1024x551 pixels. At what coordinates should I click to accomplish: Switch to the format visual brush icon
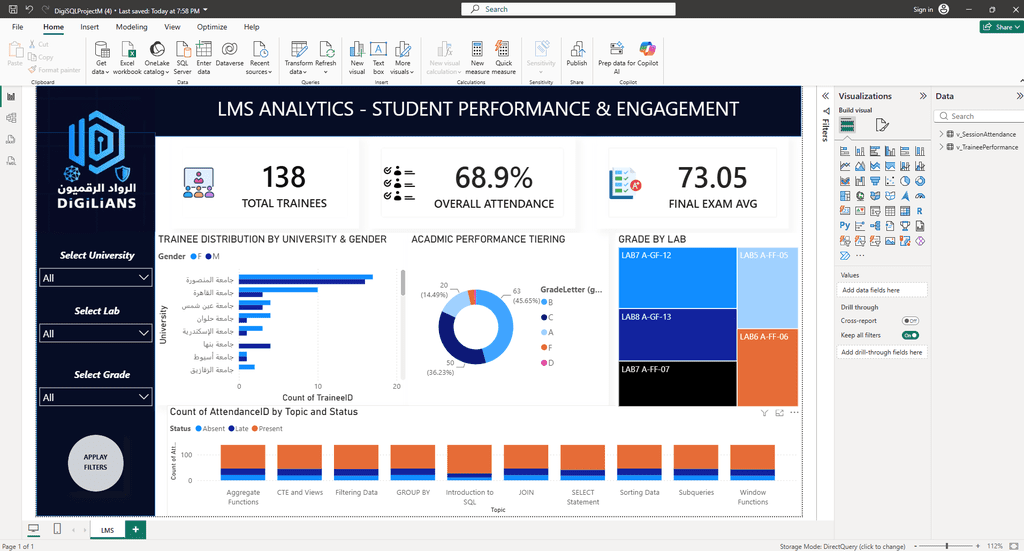click(882, 125)
